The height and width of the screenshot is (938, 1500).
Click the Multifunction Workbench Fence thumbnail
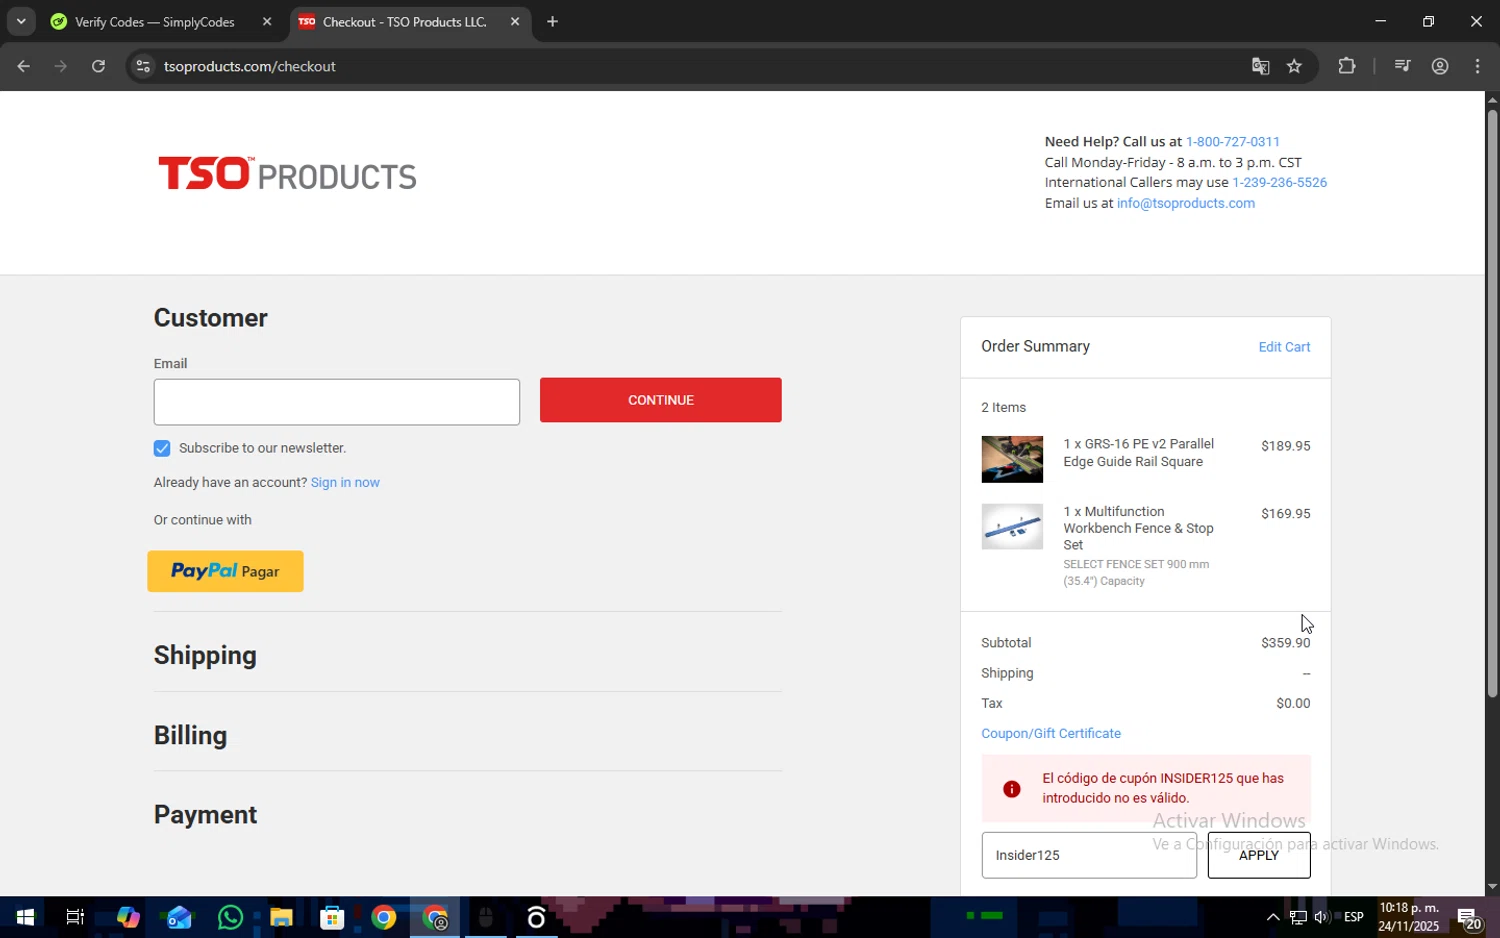tap(1012, 527)
